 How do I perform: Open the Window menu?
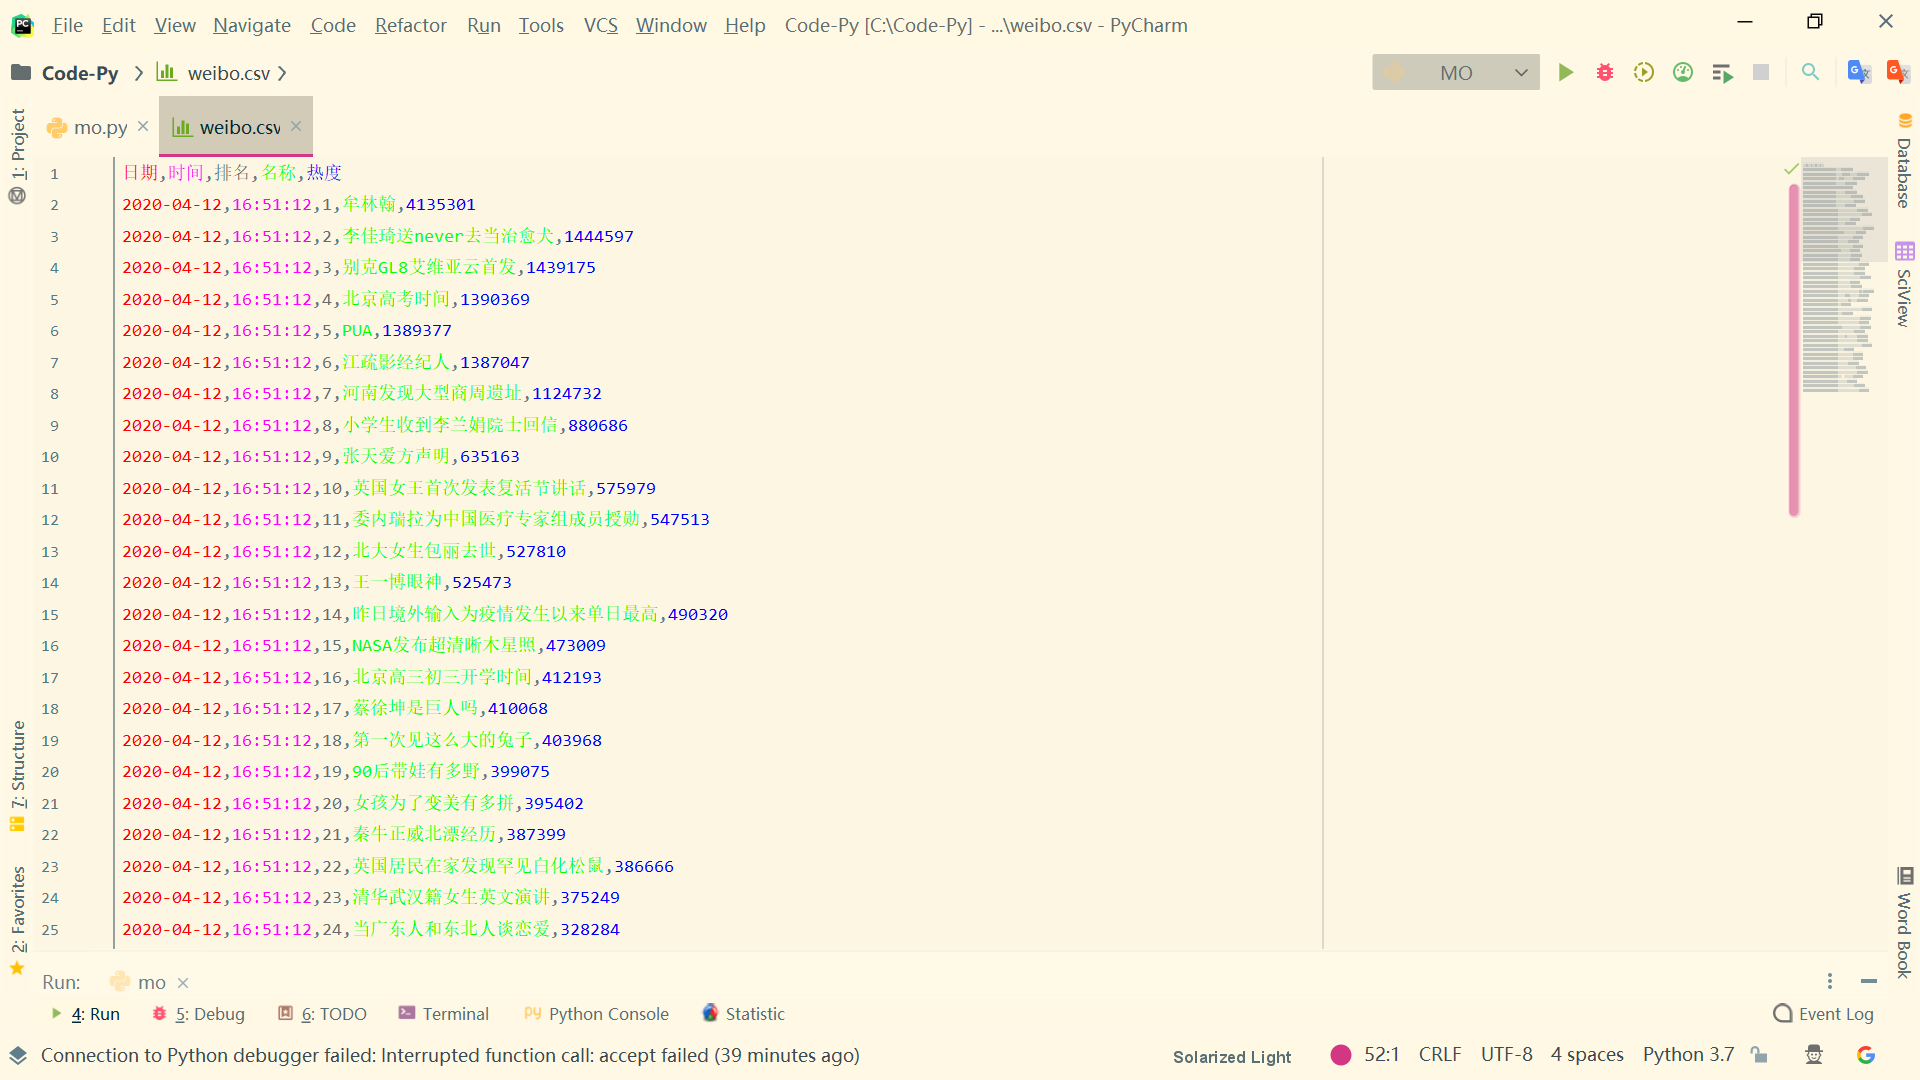pyautogui.click(x=671, y=25)
